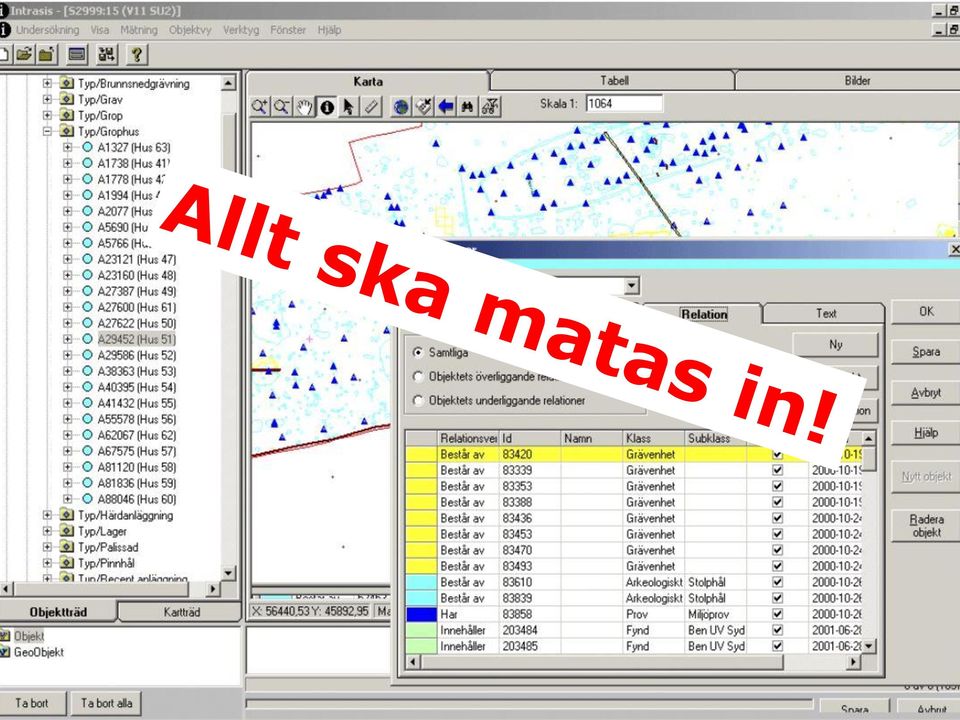The height and width of the screenshot is (720, 960).
Task: Click the Skala 1: input field
Action: pyautogui.click(x=624, y=103)
